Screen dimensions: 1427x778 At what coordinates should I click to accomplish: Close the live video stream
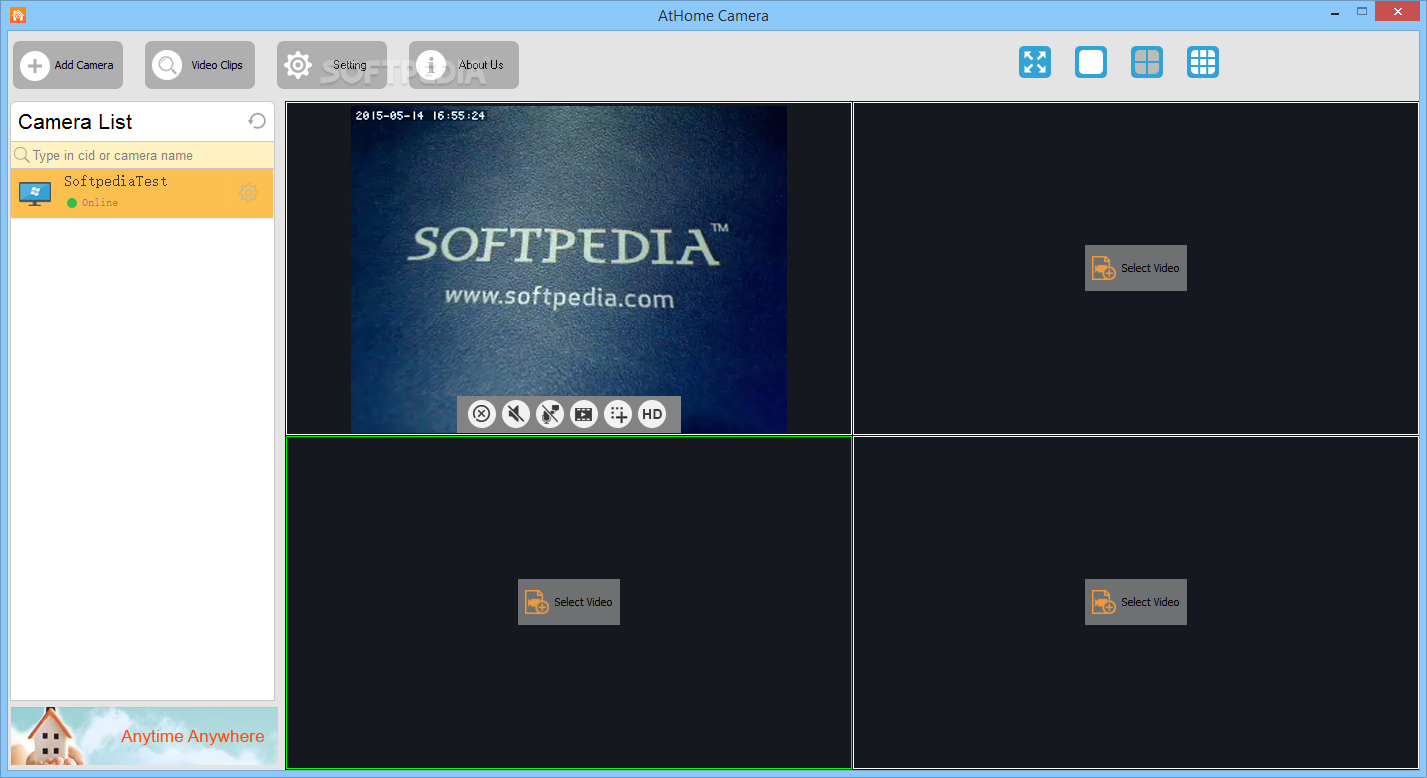(482, 414)
